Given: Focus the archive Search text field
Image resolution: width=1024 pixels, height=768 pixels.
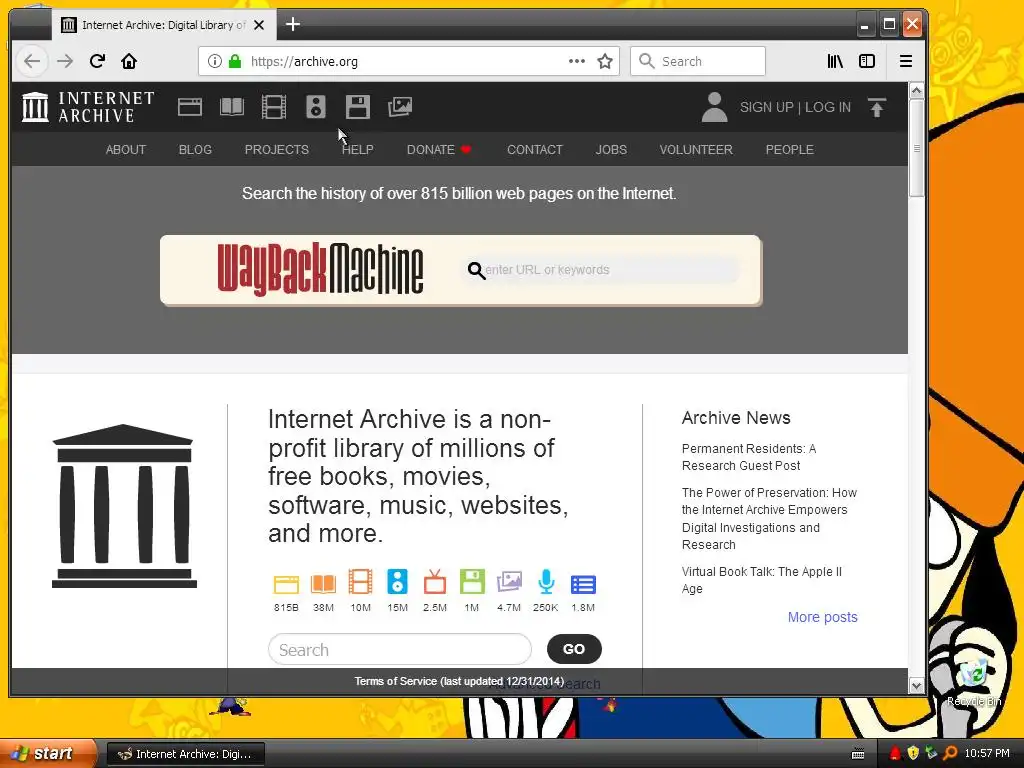Looking at the screenshot, I should pos(400,650).
